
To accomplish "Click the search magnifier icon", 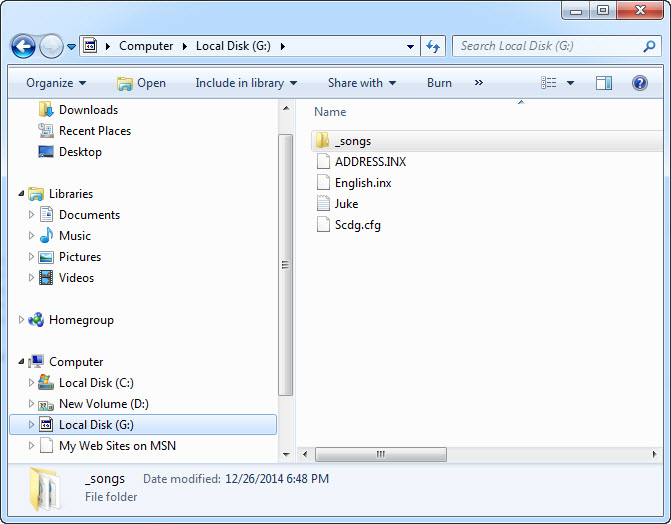I will click(x=649, y=46).
